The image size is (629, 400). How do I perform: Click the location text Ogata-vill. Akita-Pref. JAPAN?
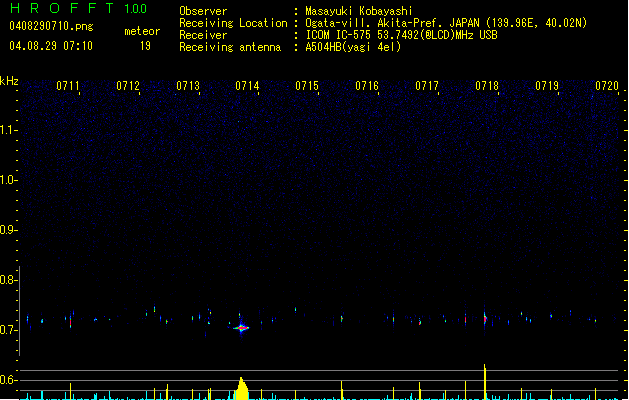(x=392, y=23)
